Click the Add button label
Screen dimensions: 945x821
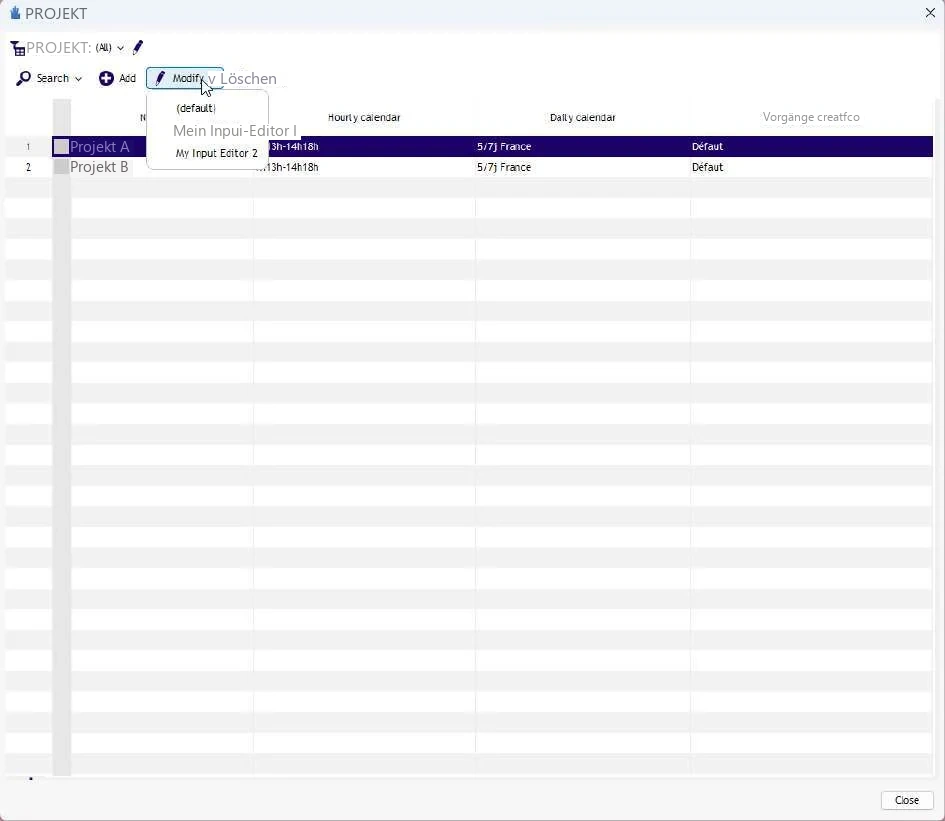127,78
